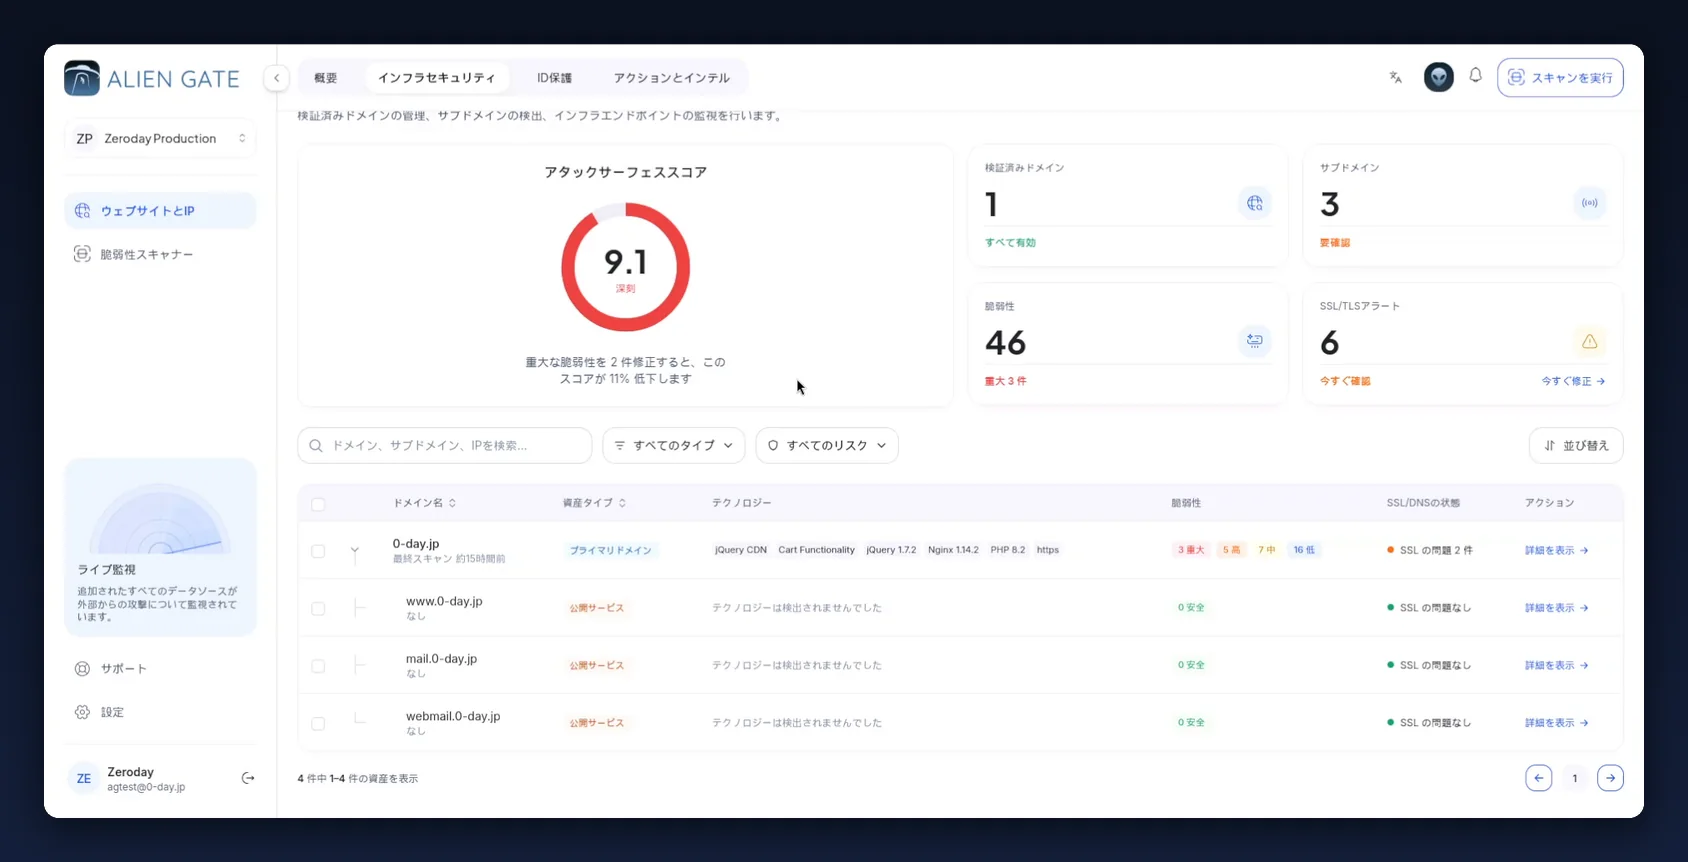This screenshot has height=862, width=1688.
Task: Open the notifications bell
Action: click(1475, 76)
